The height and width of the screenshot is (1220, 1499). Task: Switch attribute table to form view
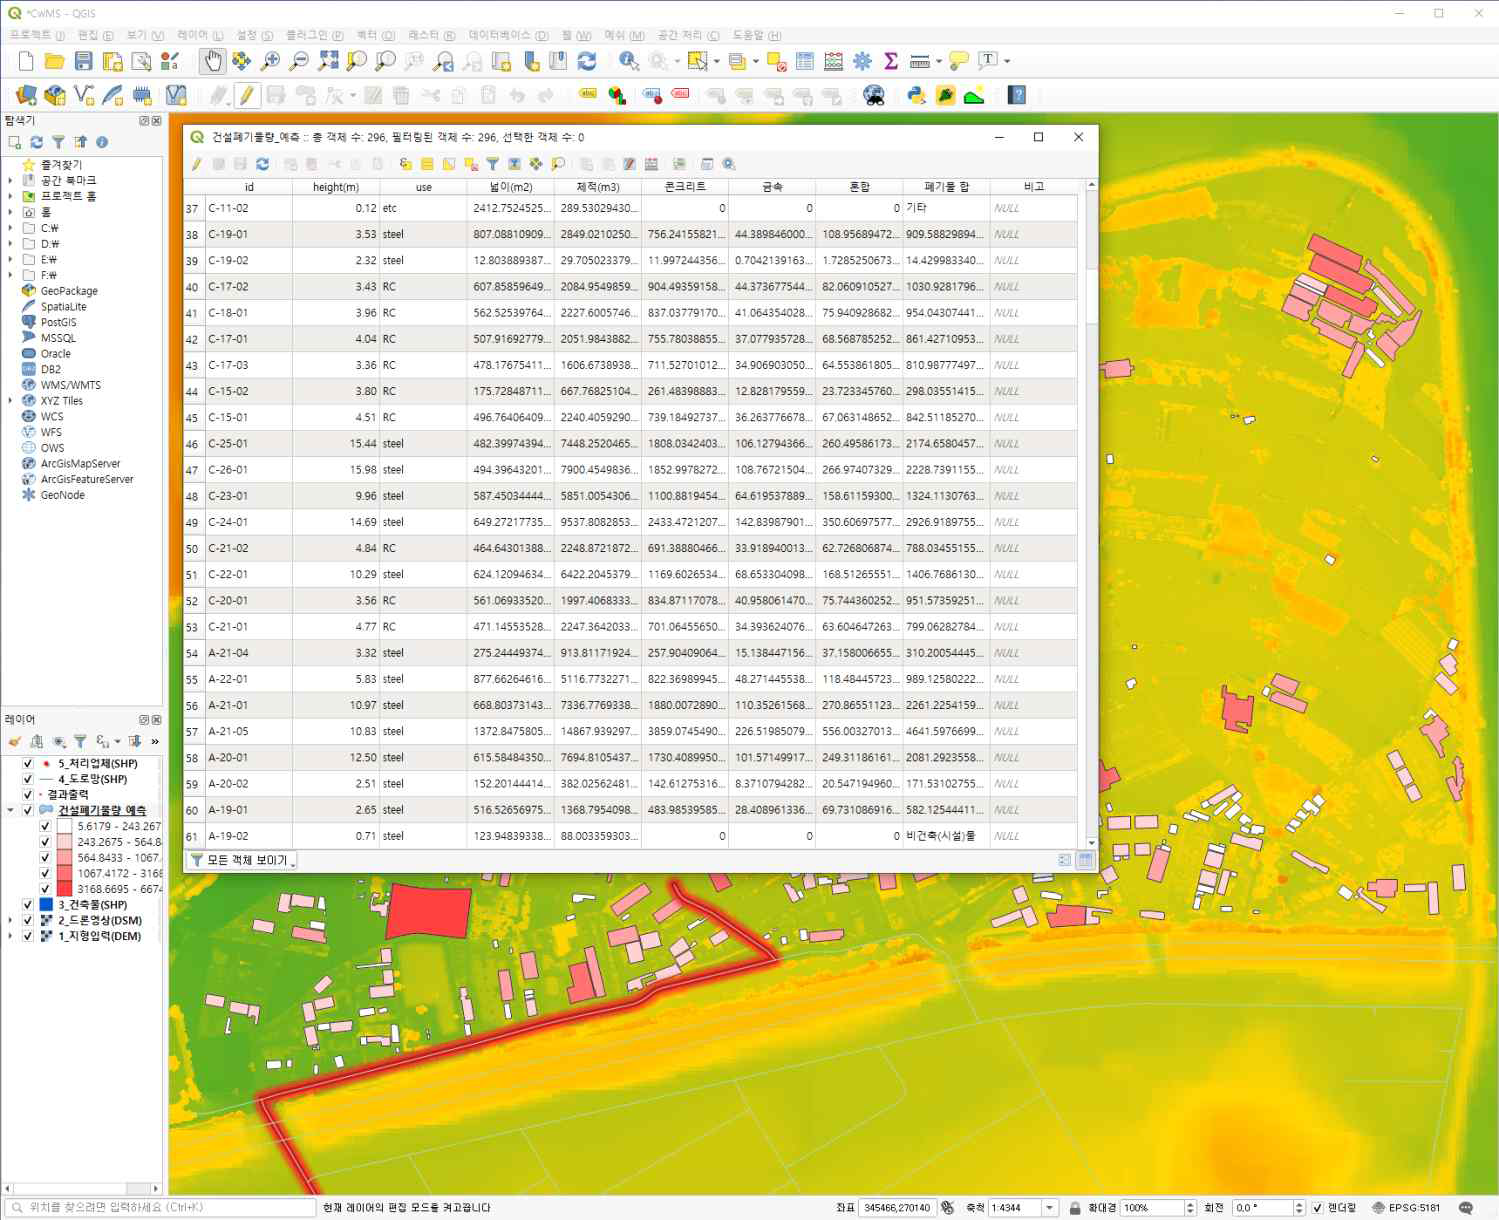[1064, 860]
